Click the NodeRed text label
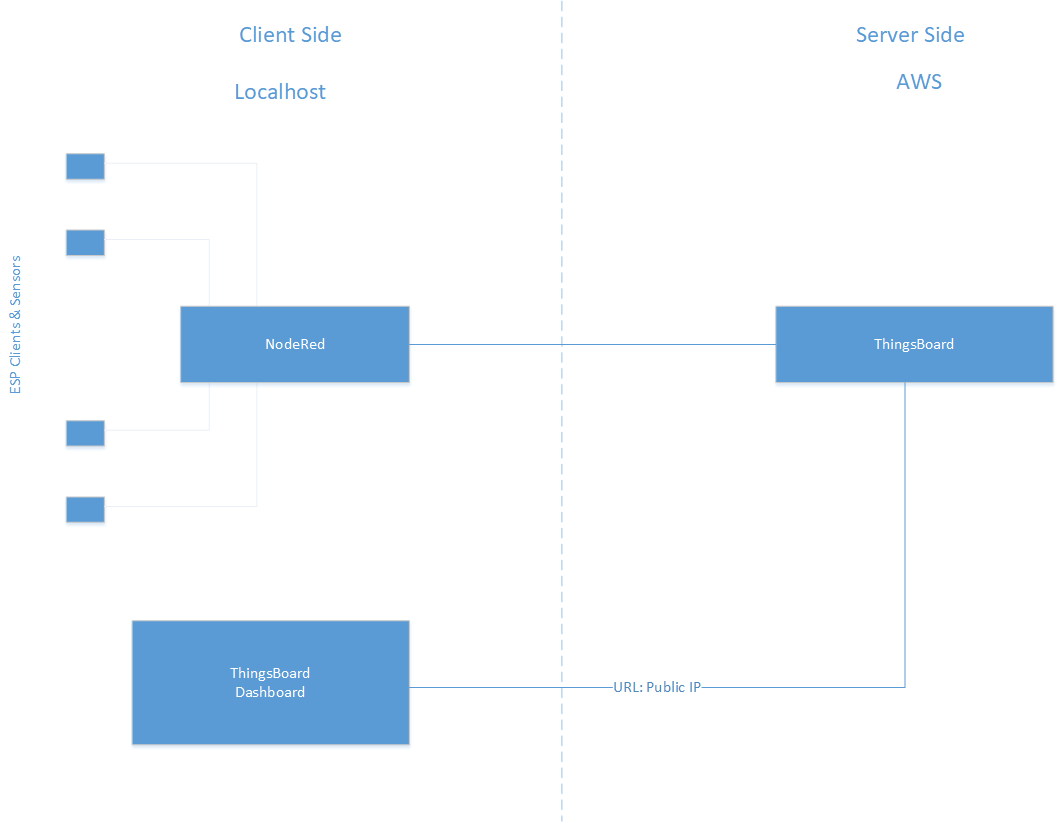Image resolution: width=1059 pixels, height=822 pixels. 295,344
